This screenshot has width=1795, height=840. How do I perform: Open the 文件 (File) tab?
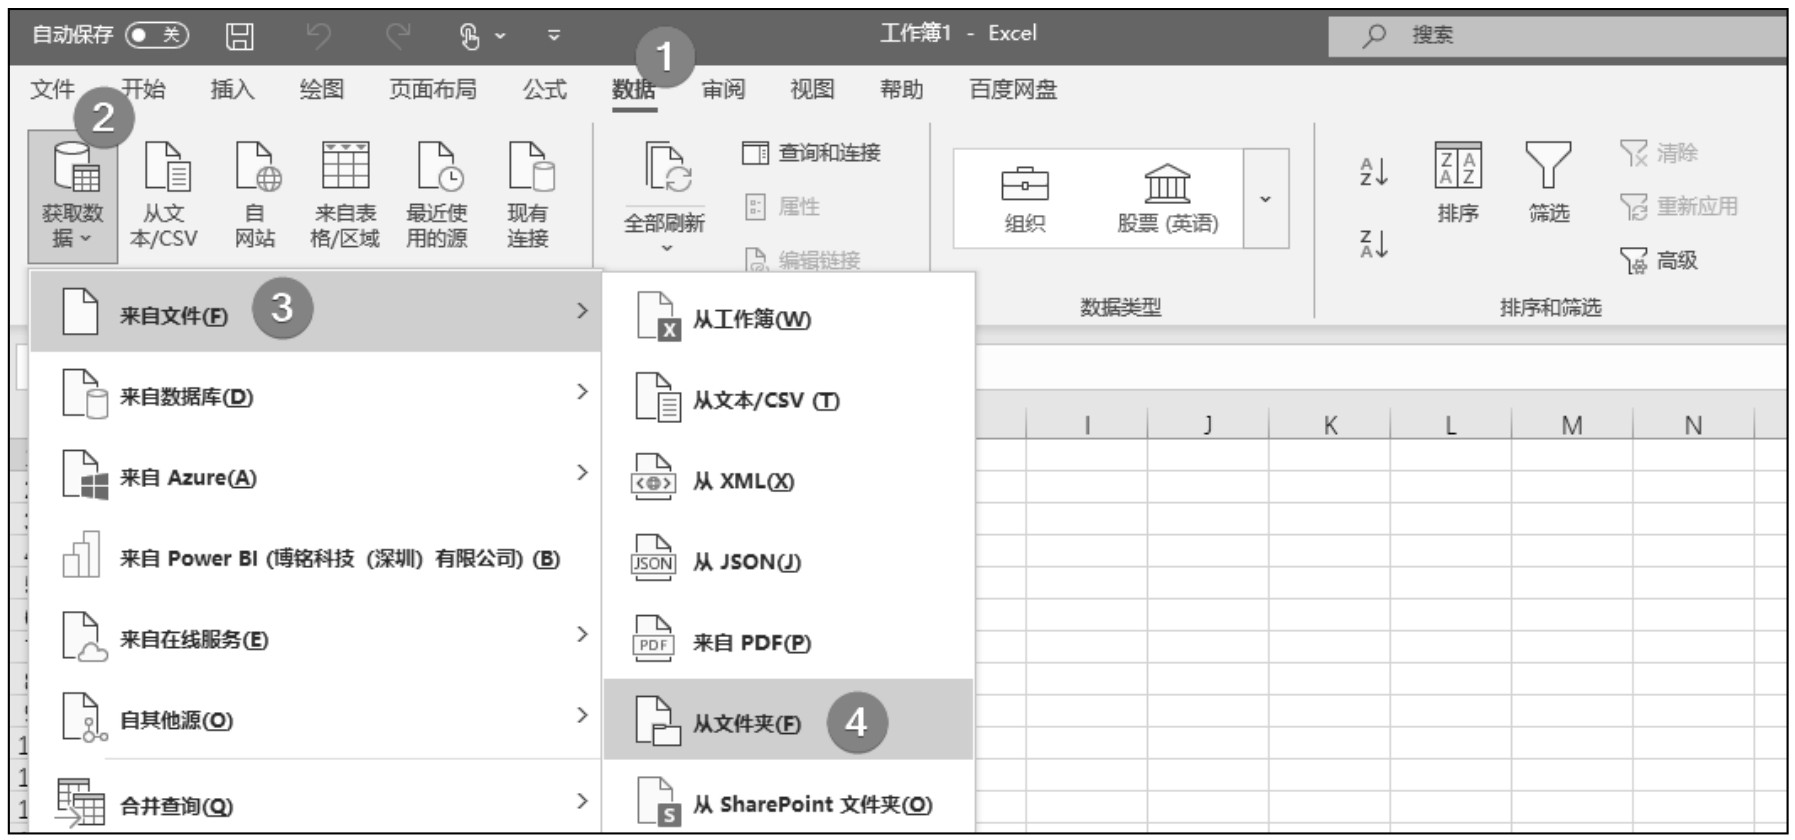tap(52, 89)
